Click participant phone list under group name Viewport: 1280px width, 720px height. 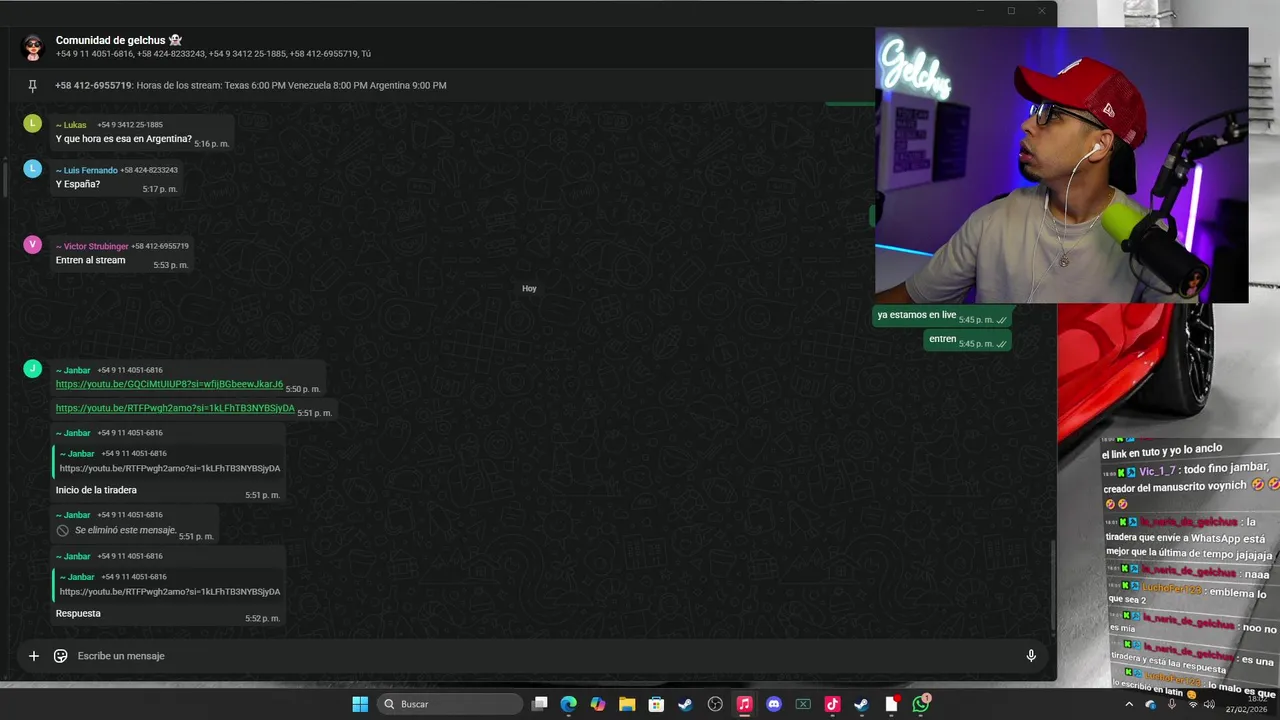[213, 54]
